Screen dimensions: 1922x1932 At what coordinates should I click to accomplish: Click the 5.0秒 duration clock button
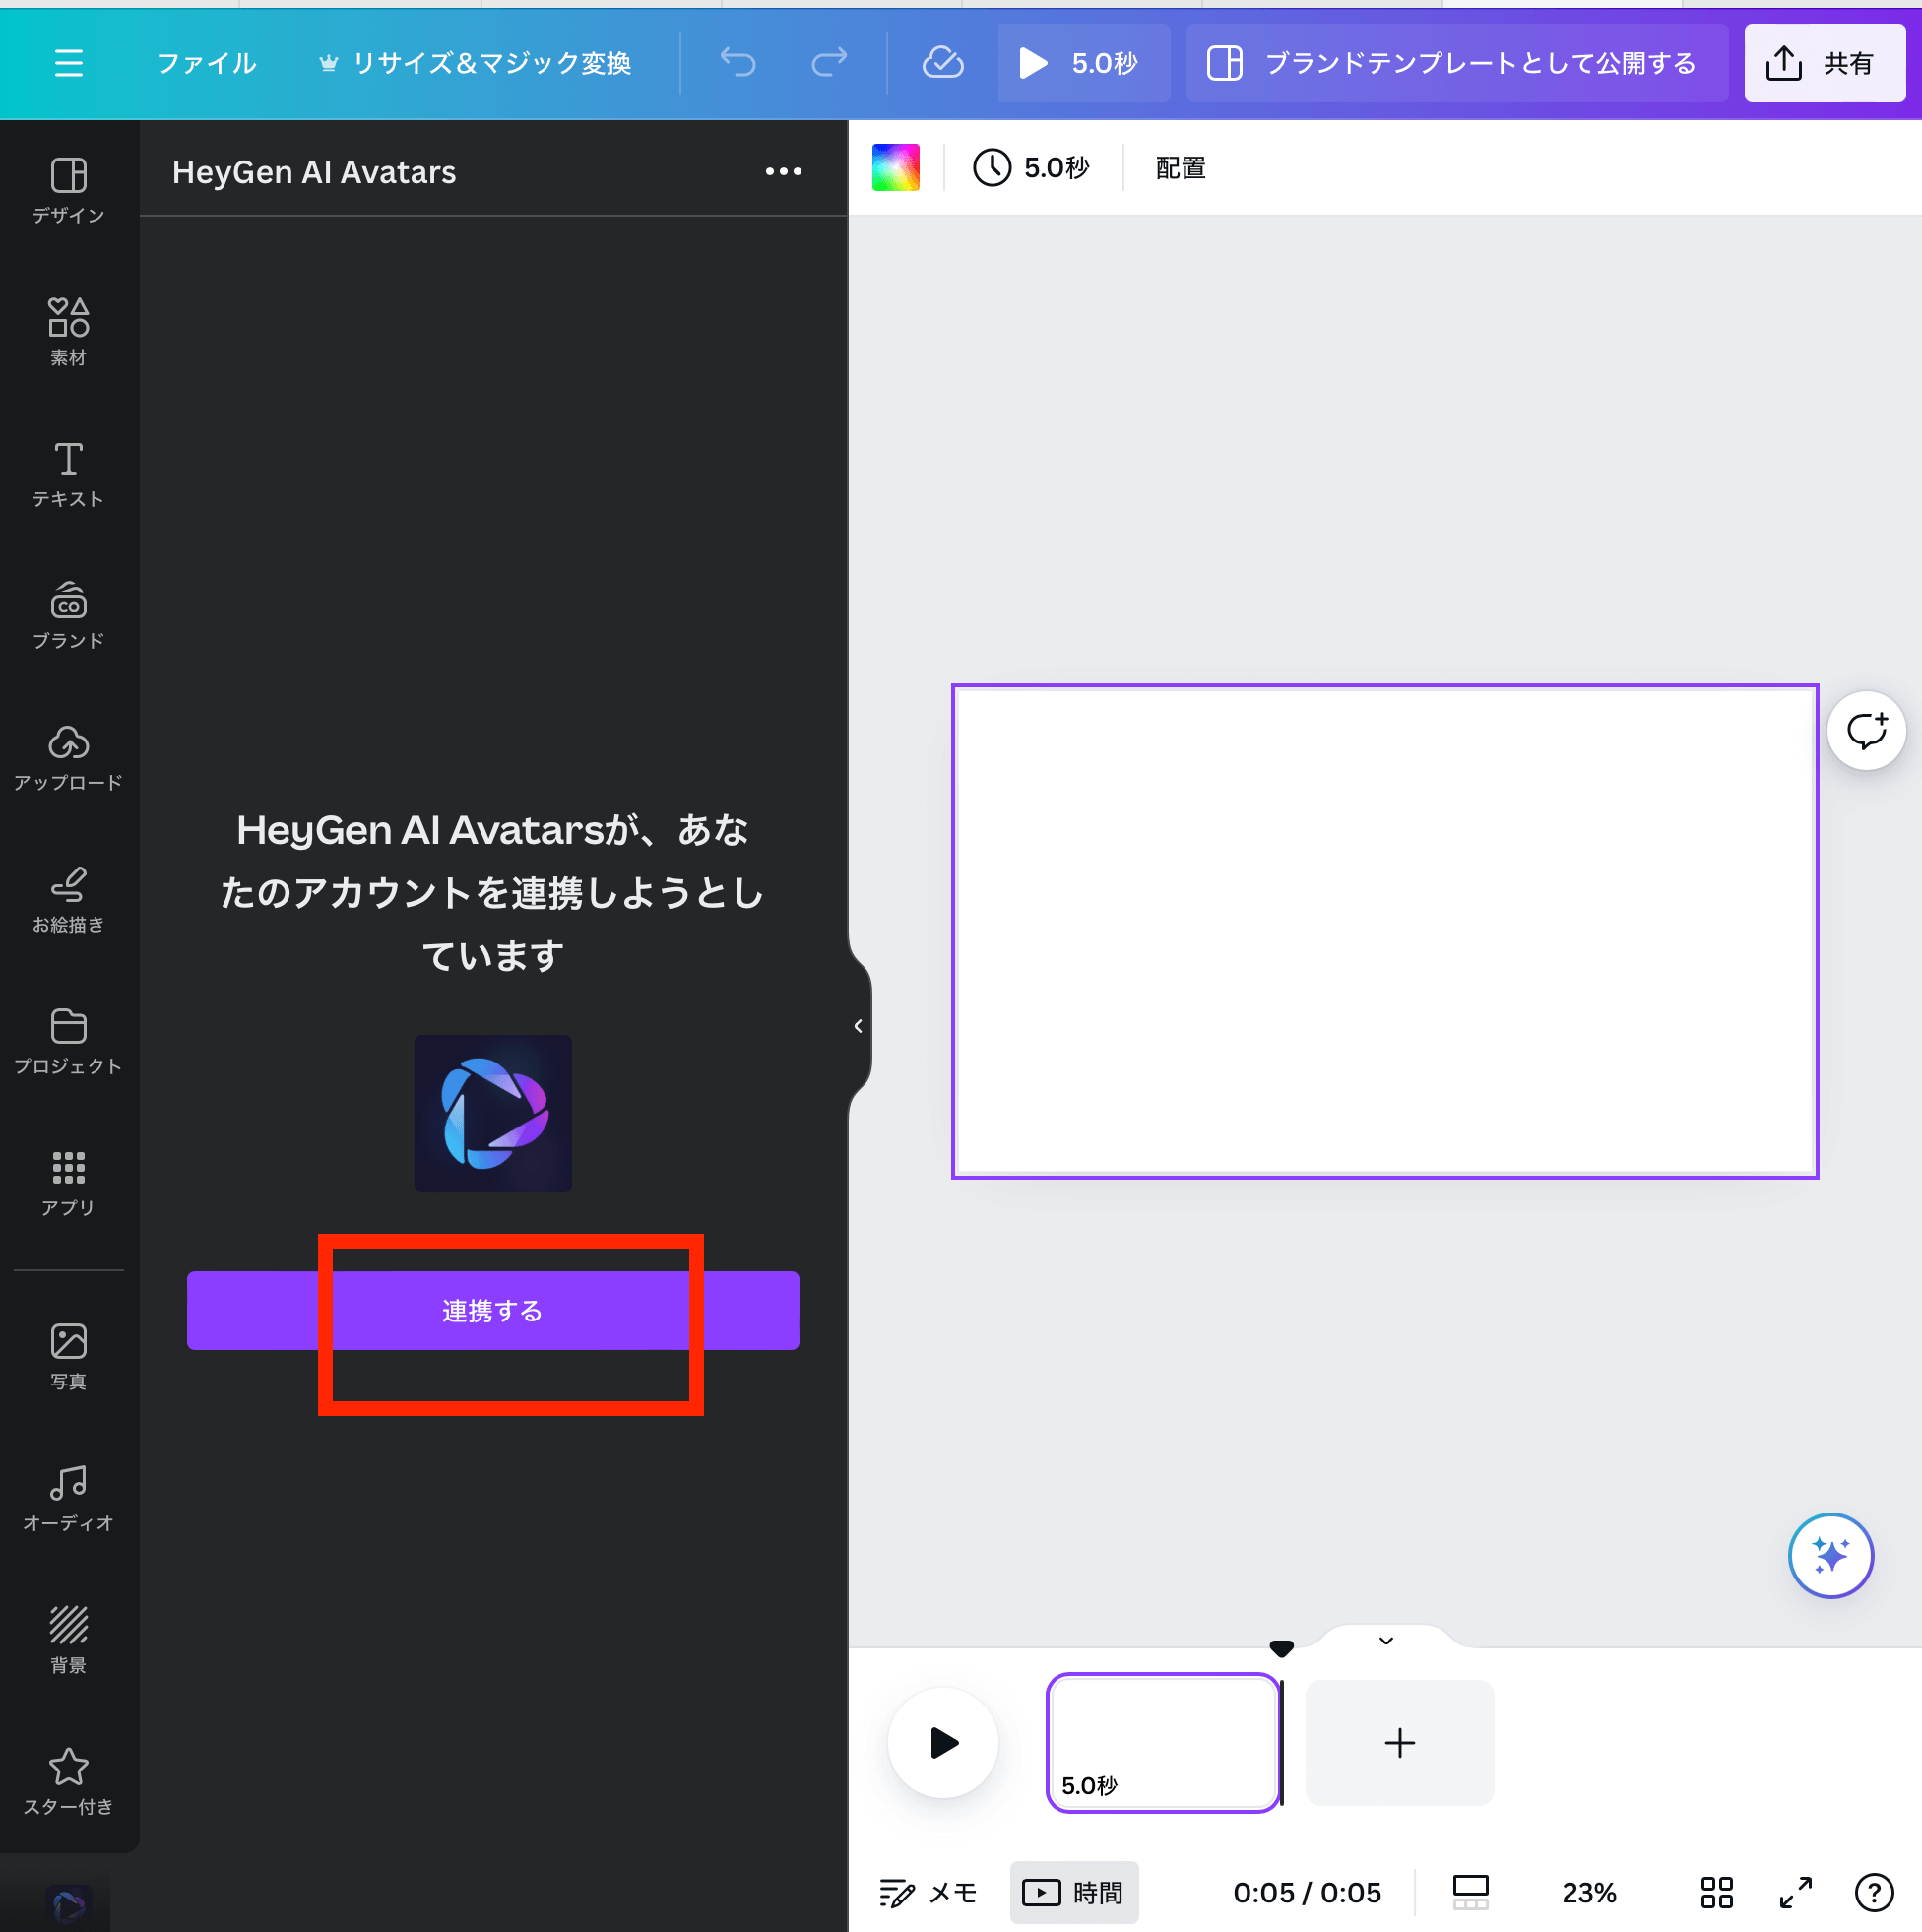(x=1031, y=168)
